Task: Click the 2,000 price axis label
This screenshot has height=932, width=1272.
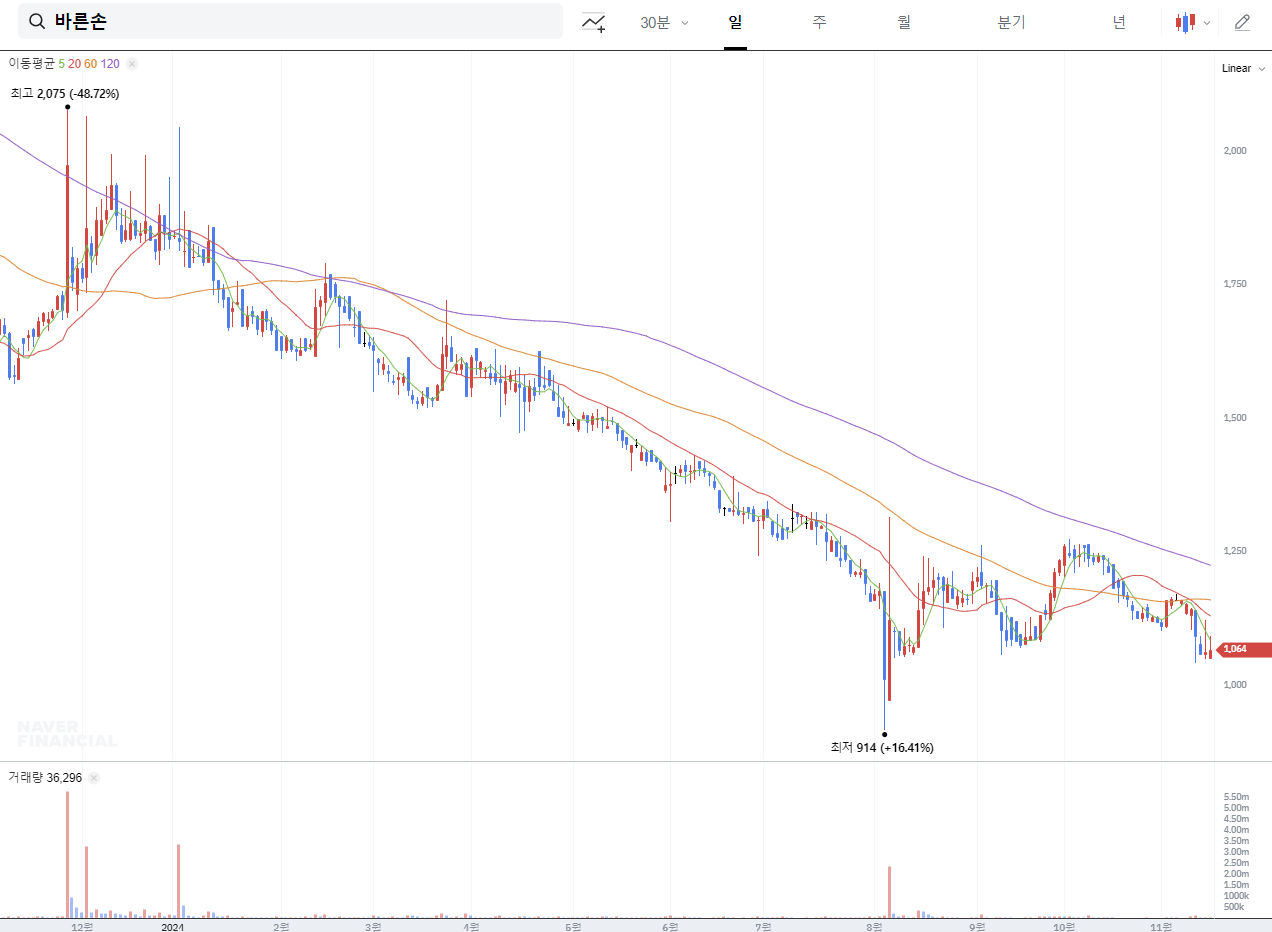Action: click(1235, 151)
